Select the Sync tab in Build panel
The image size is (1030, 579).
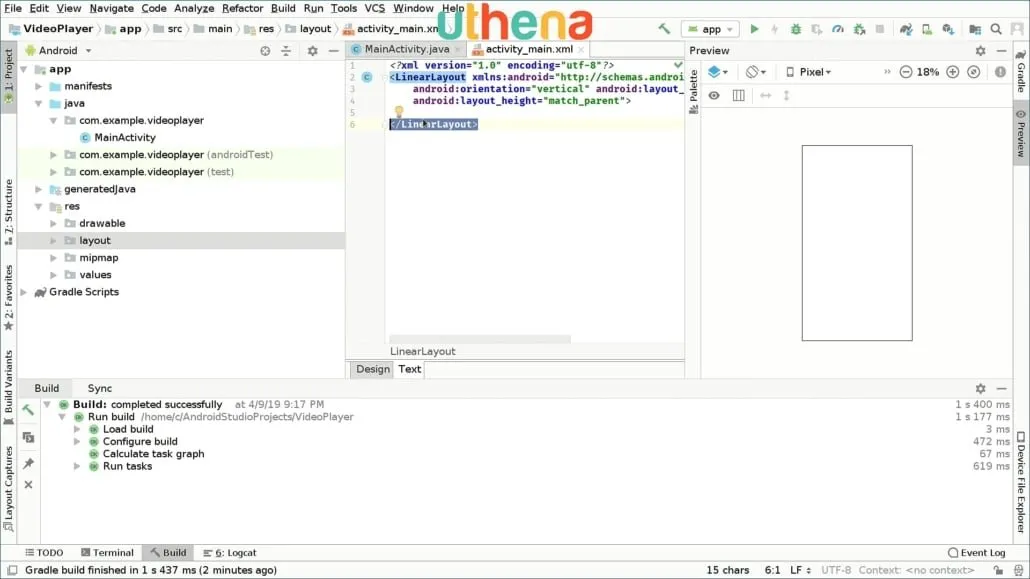pyautogui.click(x=100, y=388)
